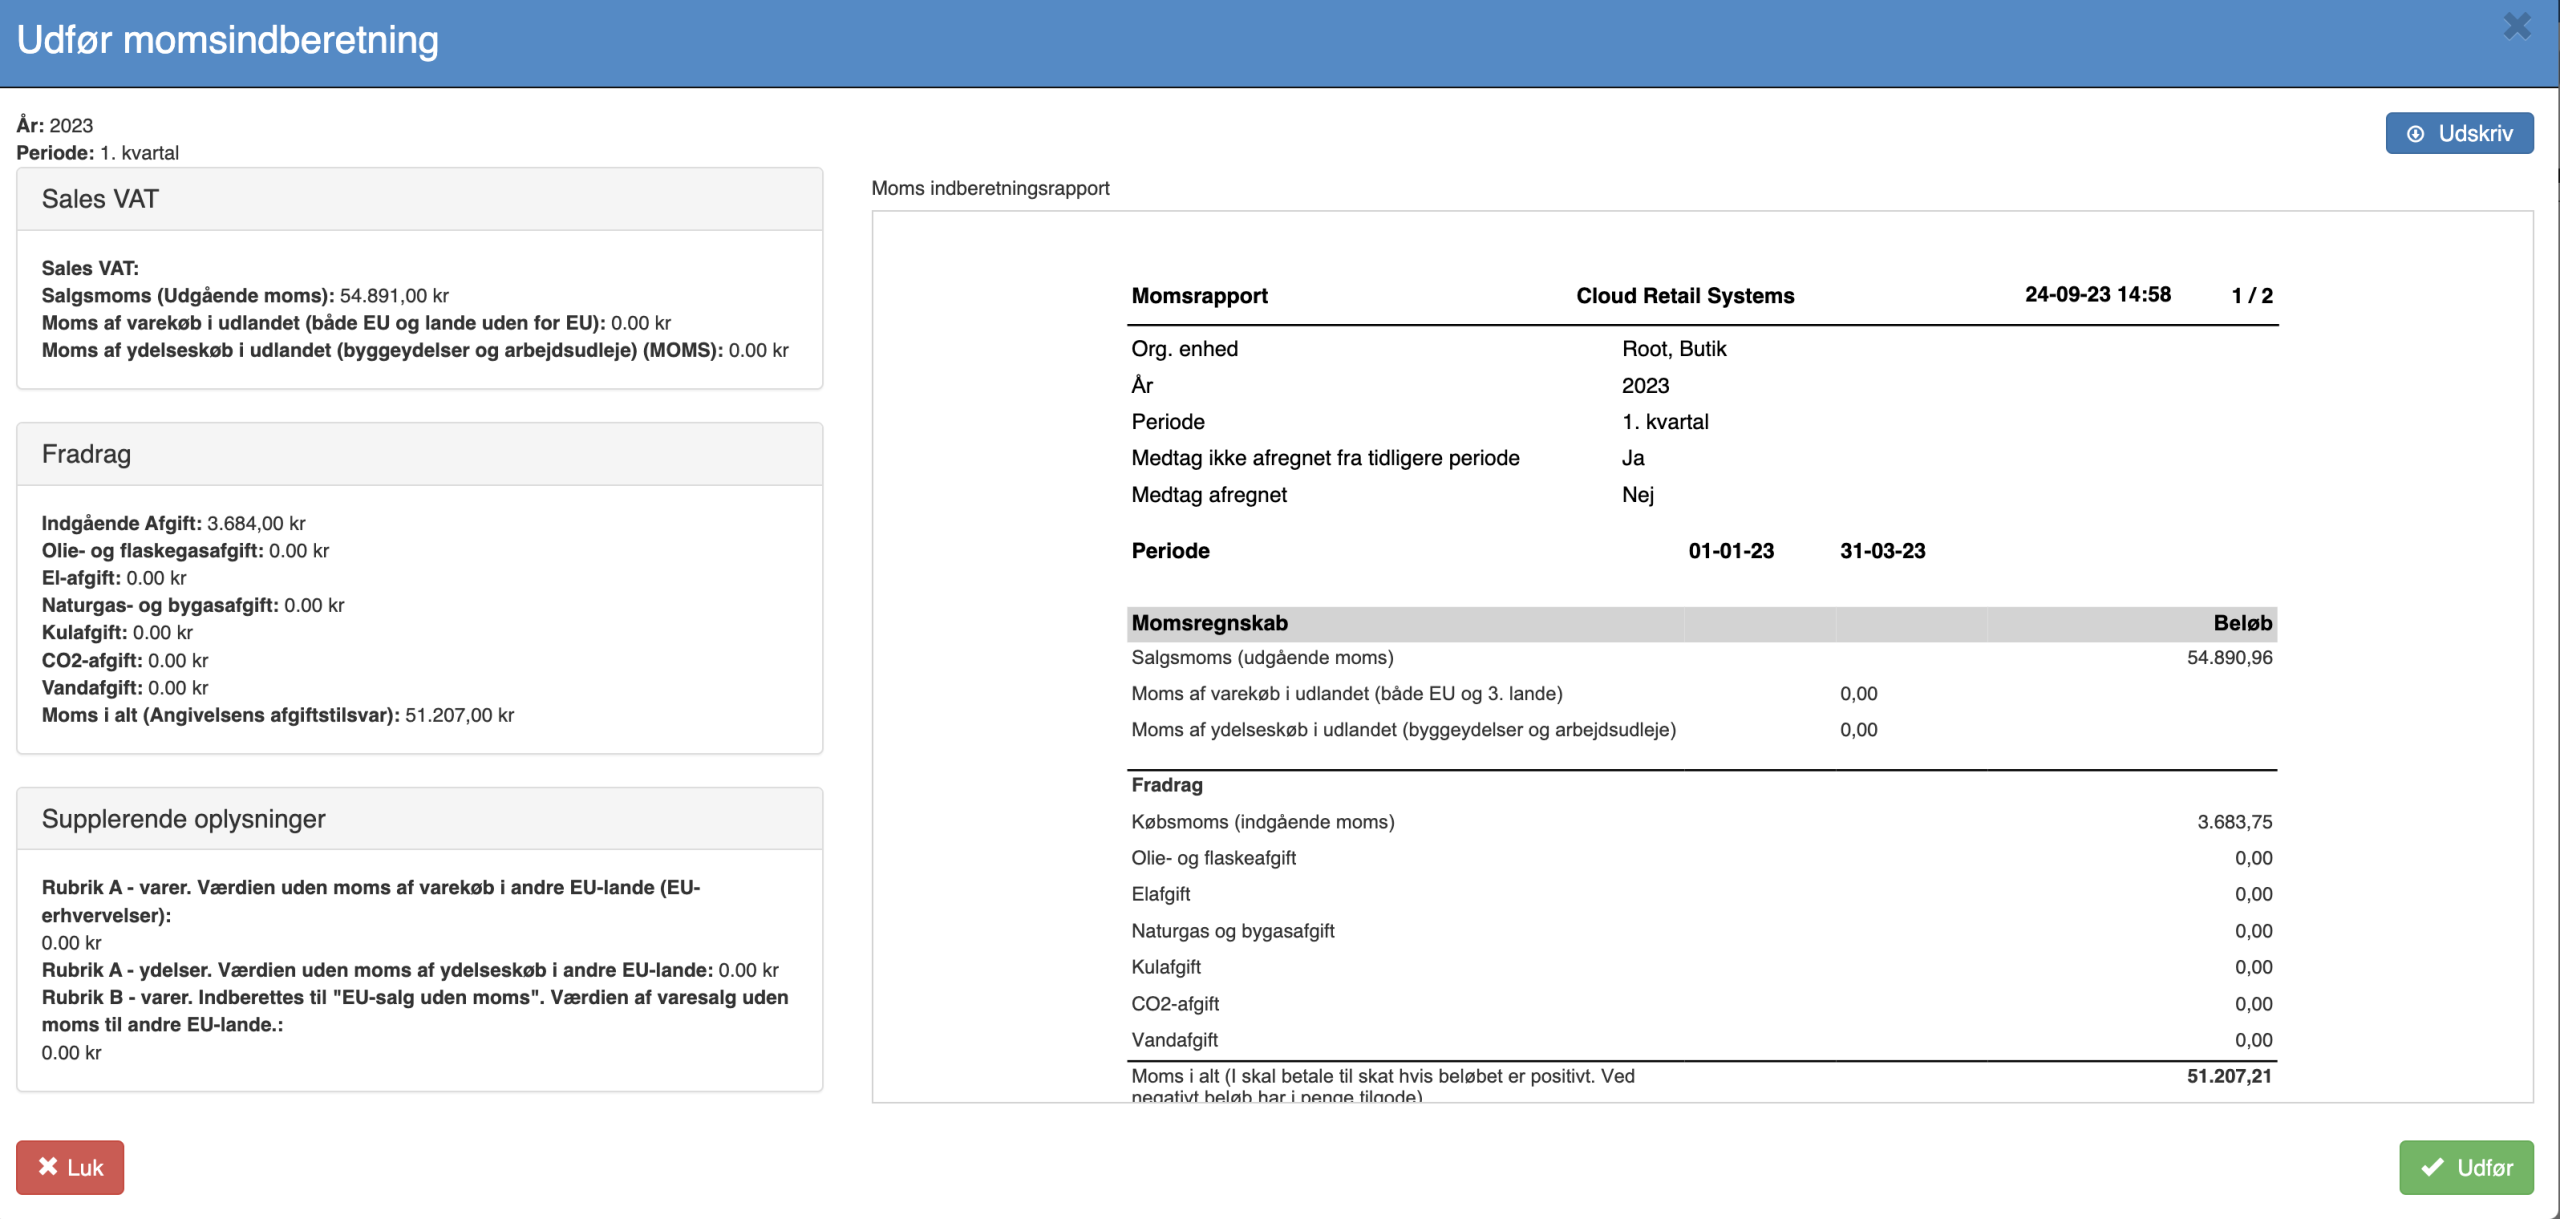Click the Supplerende oplysninger panel header

coord(420,819)
